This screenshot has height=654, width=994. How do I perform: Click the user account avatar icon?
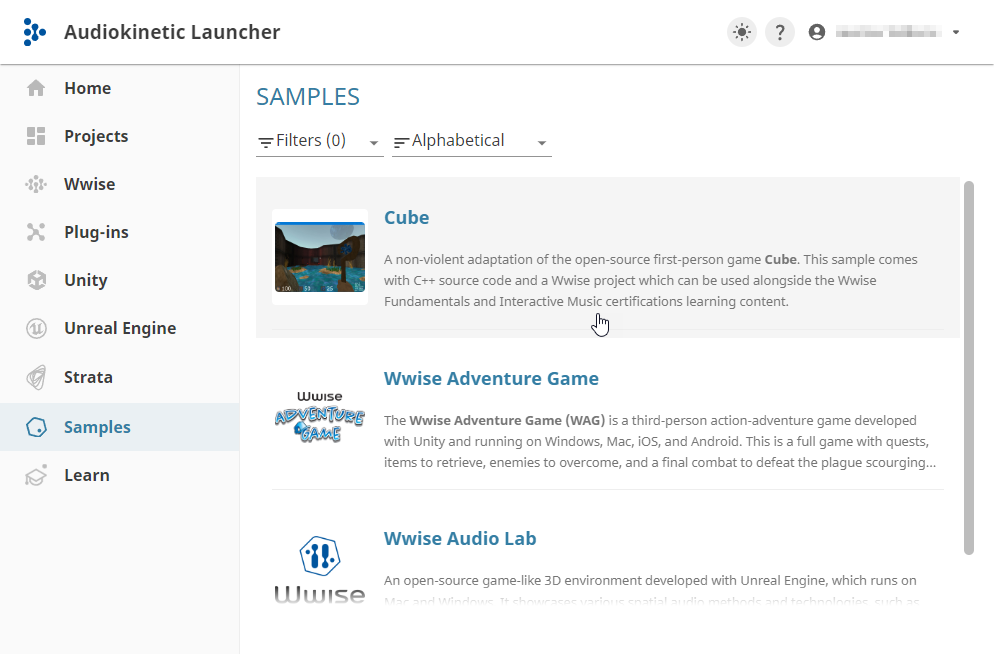tap(817, 32)
